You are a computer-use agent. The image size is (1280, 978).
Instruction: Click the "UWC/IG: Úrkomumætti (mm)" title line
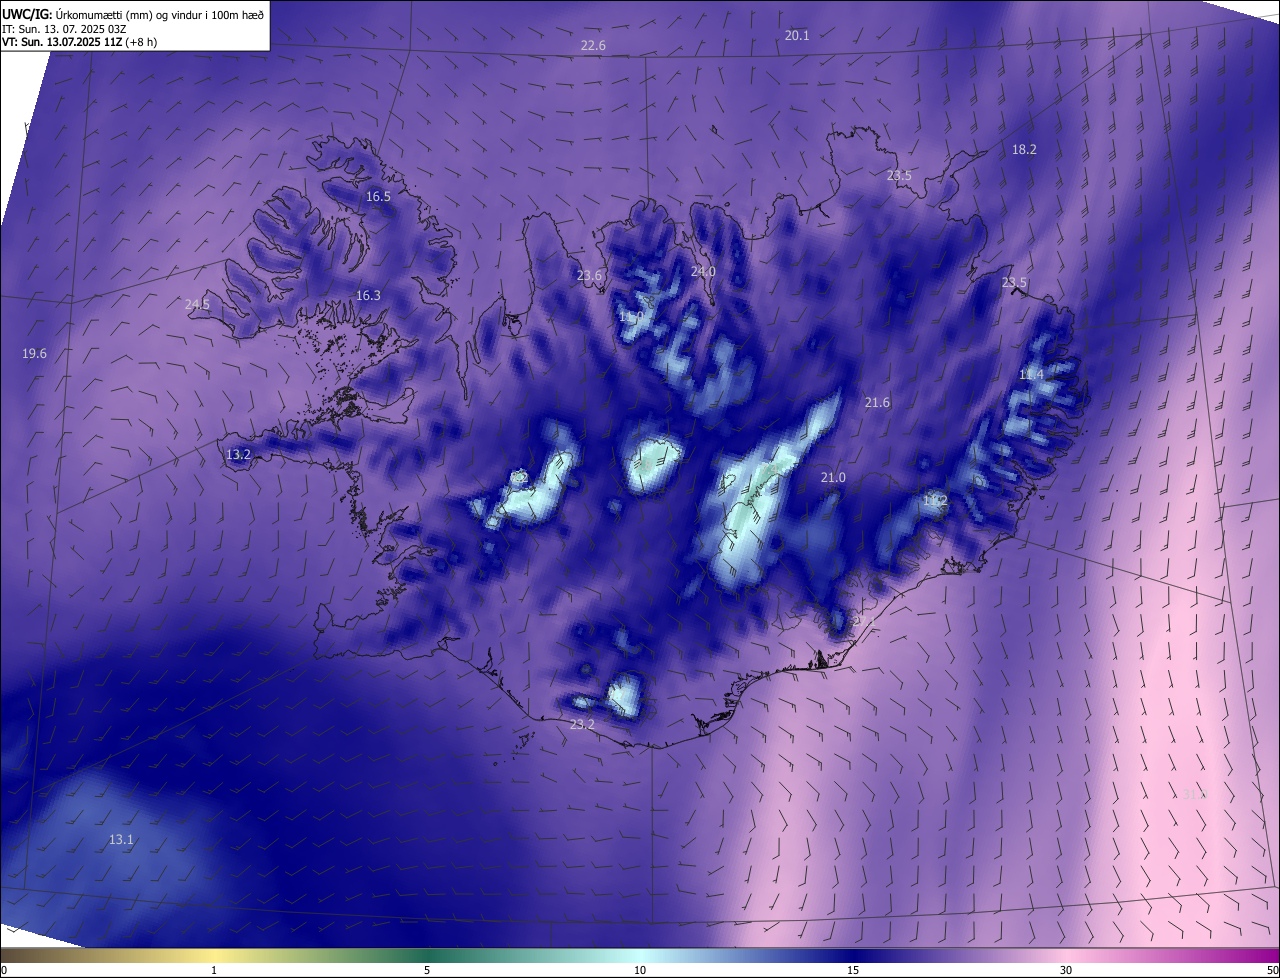(133, 14)
